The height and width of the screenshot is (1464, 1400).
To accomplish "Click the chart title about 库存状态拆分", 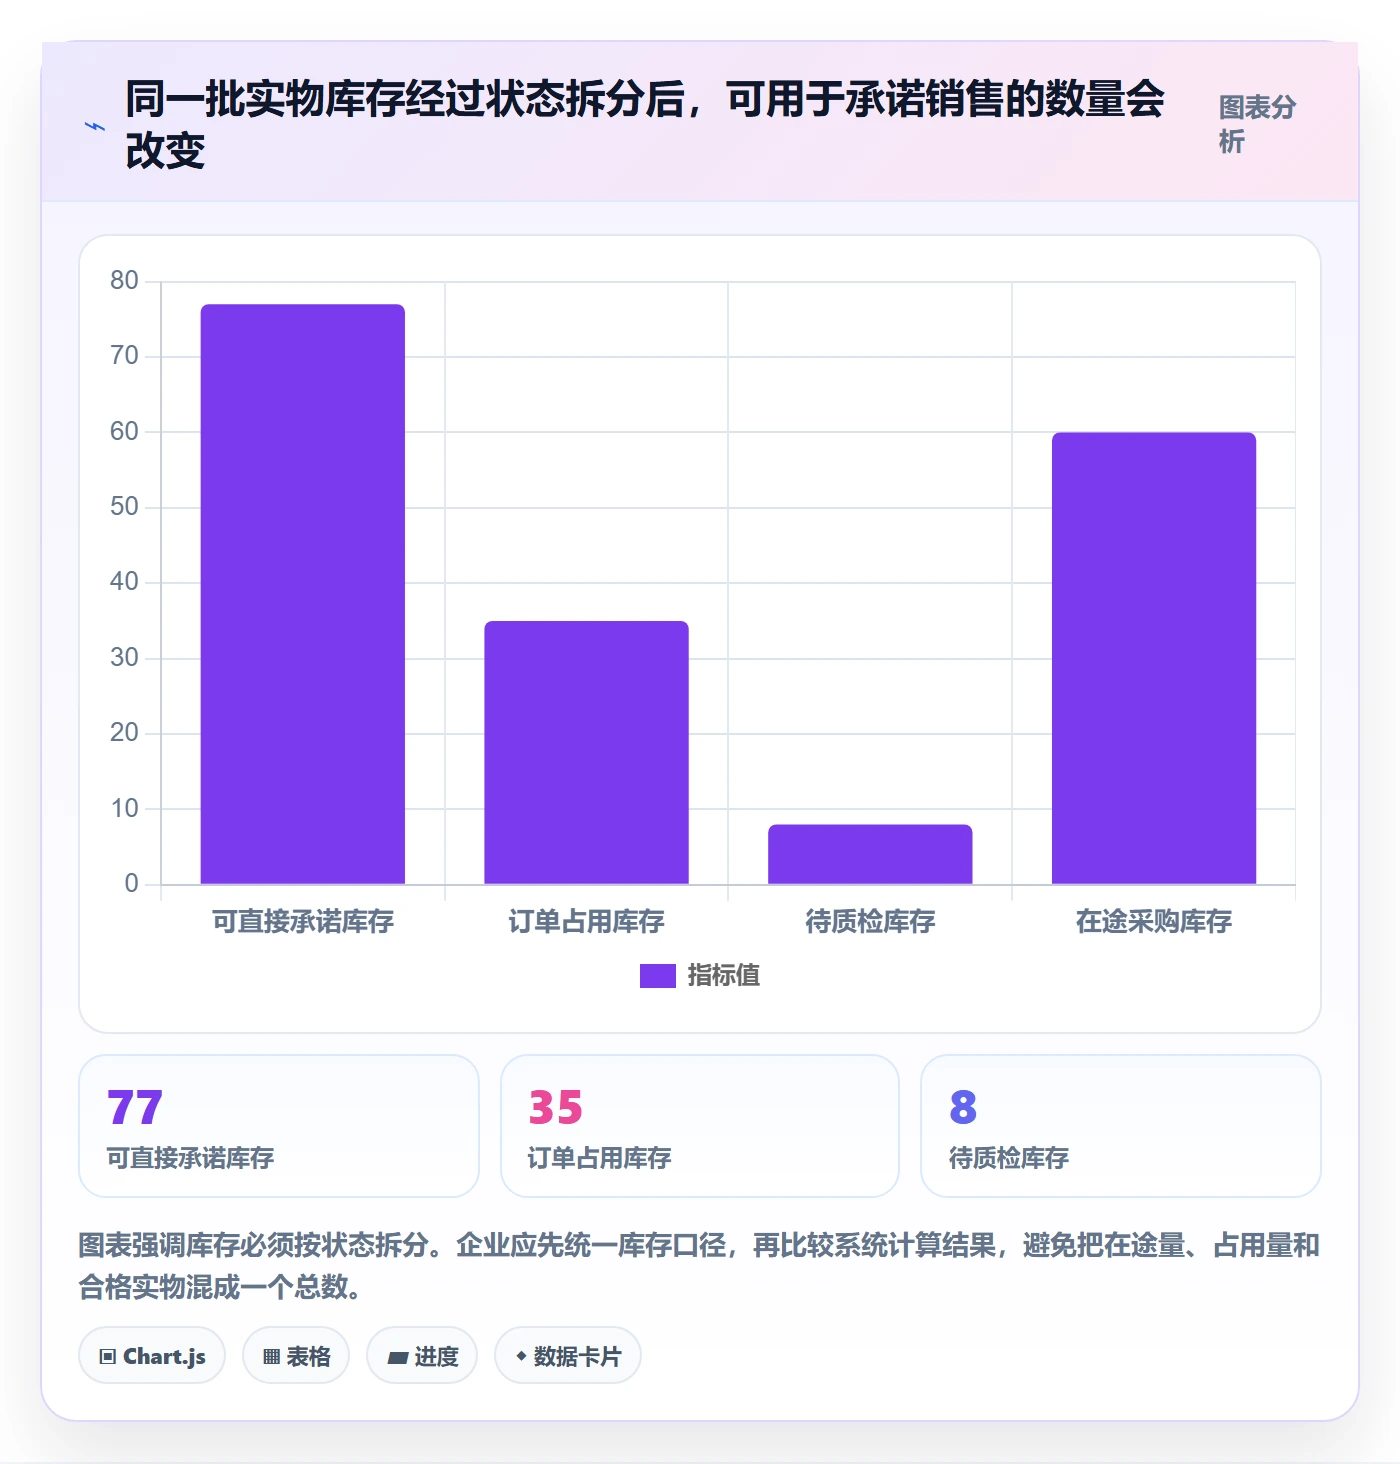I will click(645, 124).
